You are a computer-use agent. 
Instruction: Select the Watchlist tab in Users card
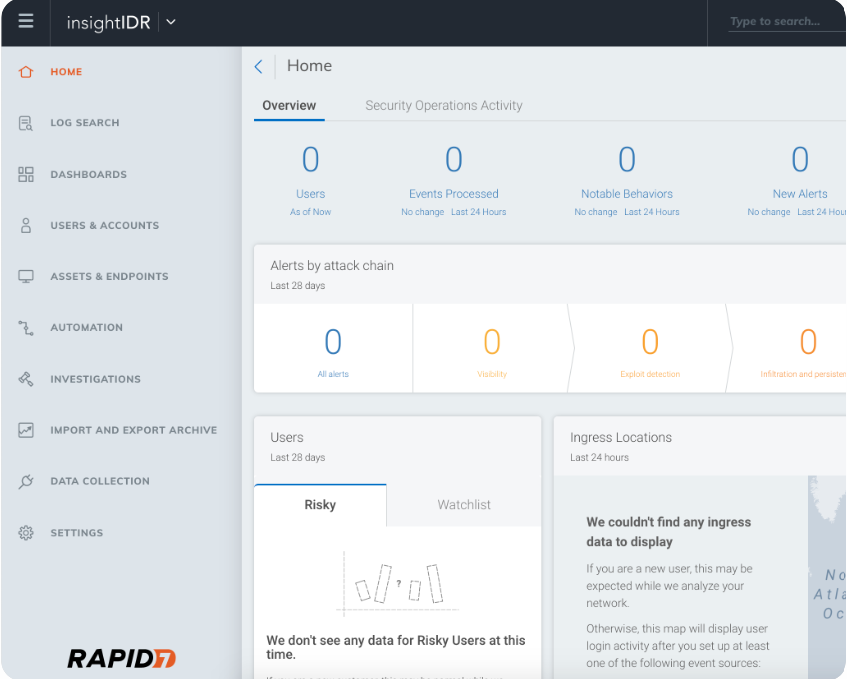coord(464,505)
